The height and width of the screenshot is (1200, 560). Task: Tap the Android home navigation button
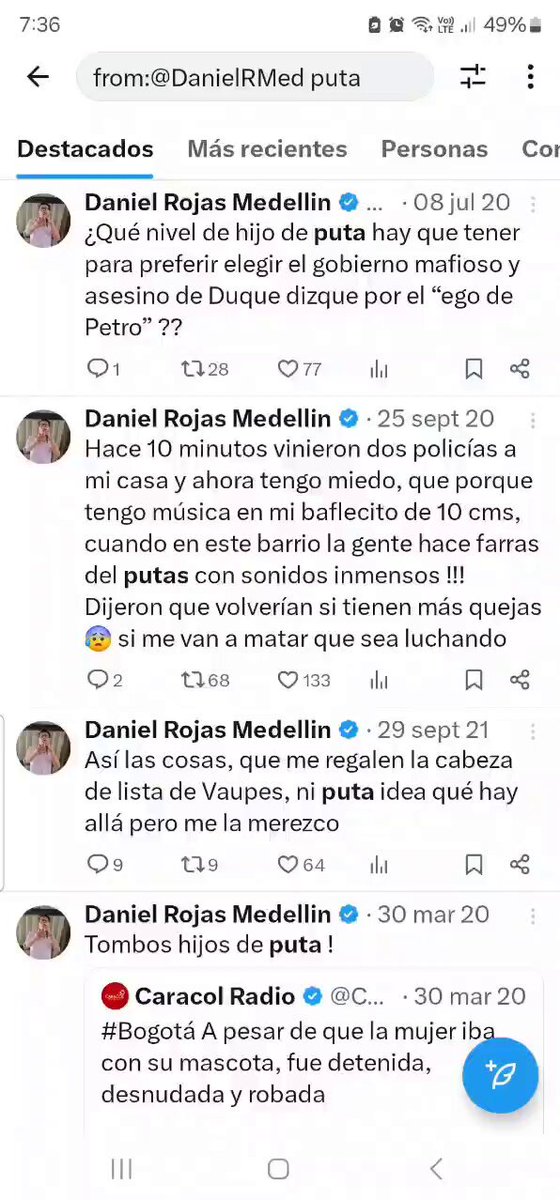click(278, 1169)
